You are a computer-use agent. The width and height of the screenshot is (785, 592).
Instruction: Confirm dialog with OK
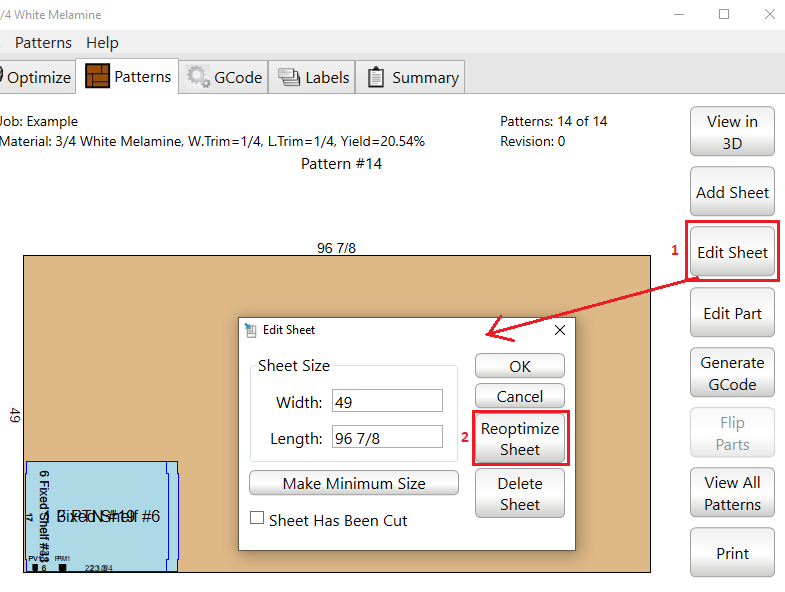click(x=519, y=366)
